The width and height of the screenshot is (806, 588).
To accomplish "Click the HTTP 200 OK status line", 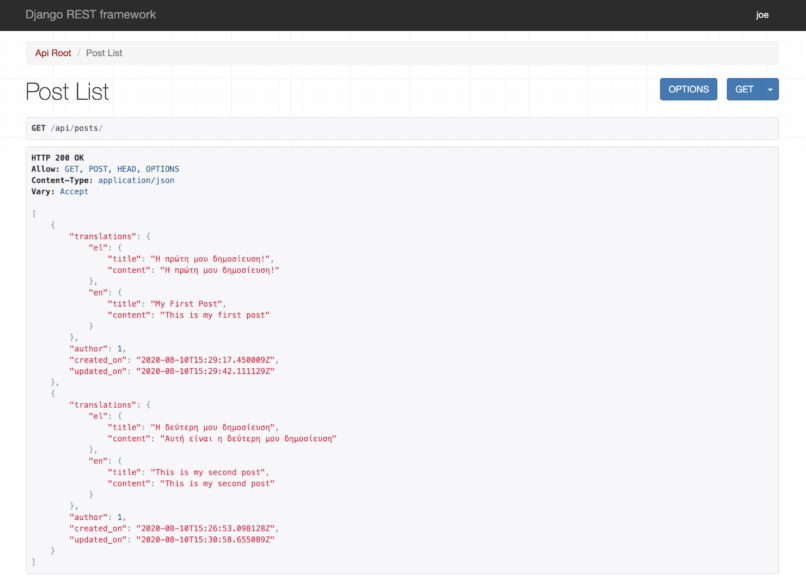I will [58, 158].
